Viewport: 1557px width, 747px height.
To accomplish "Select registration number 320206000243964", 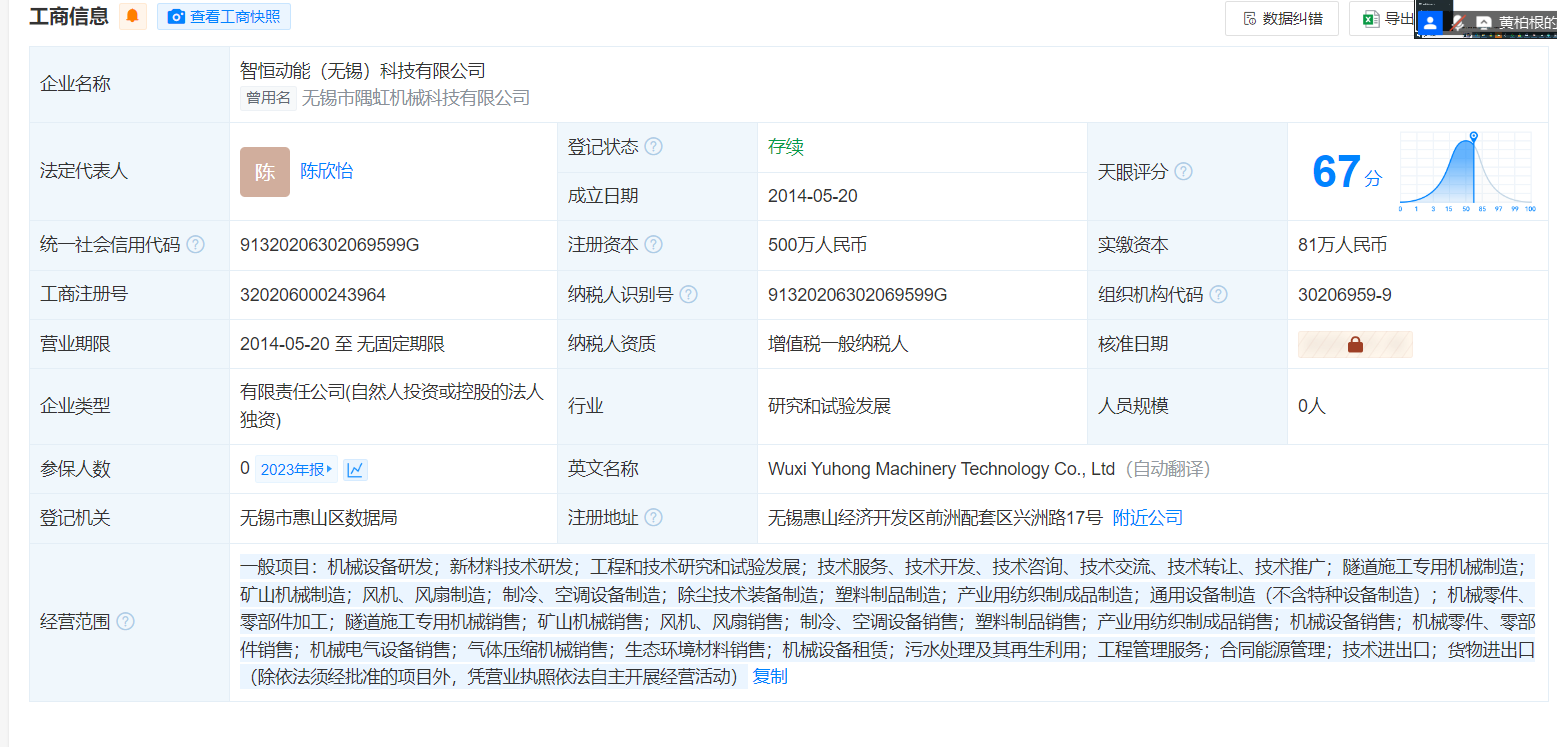I will coord(313,295).
